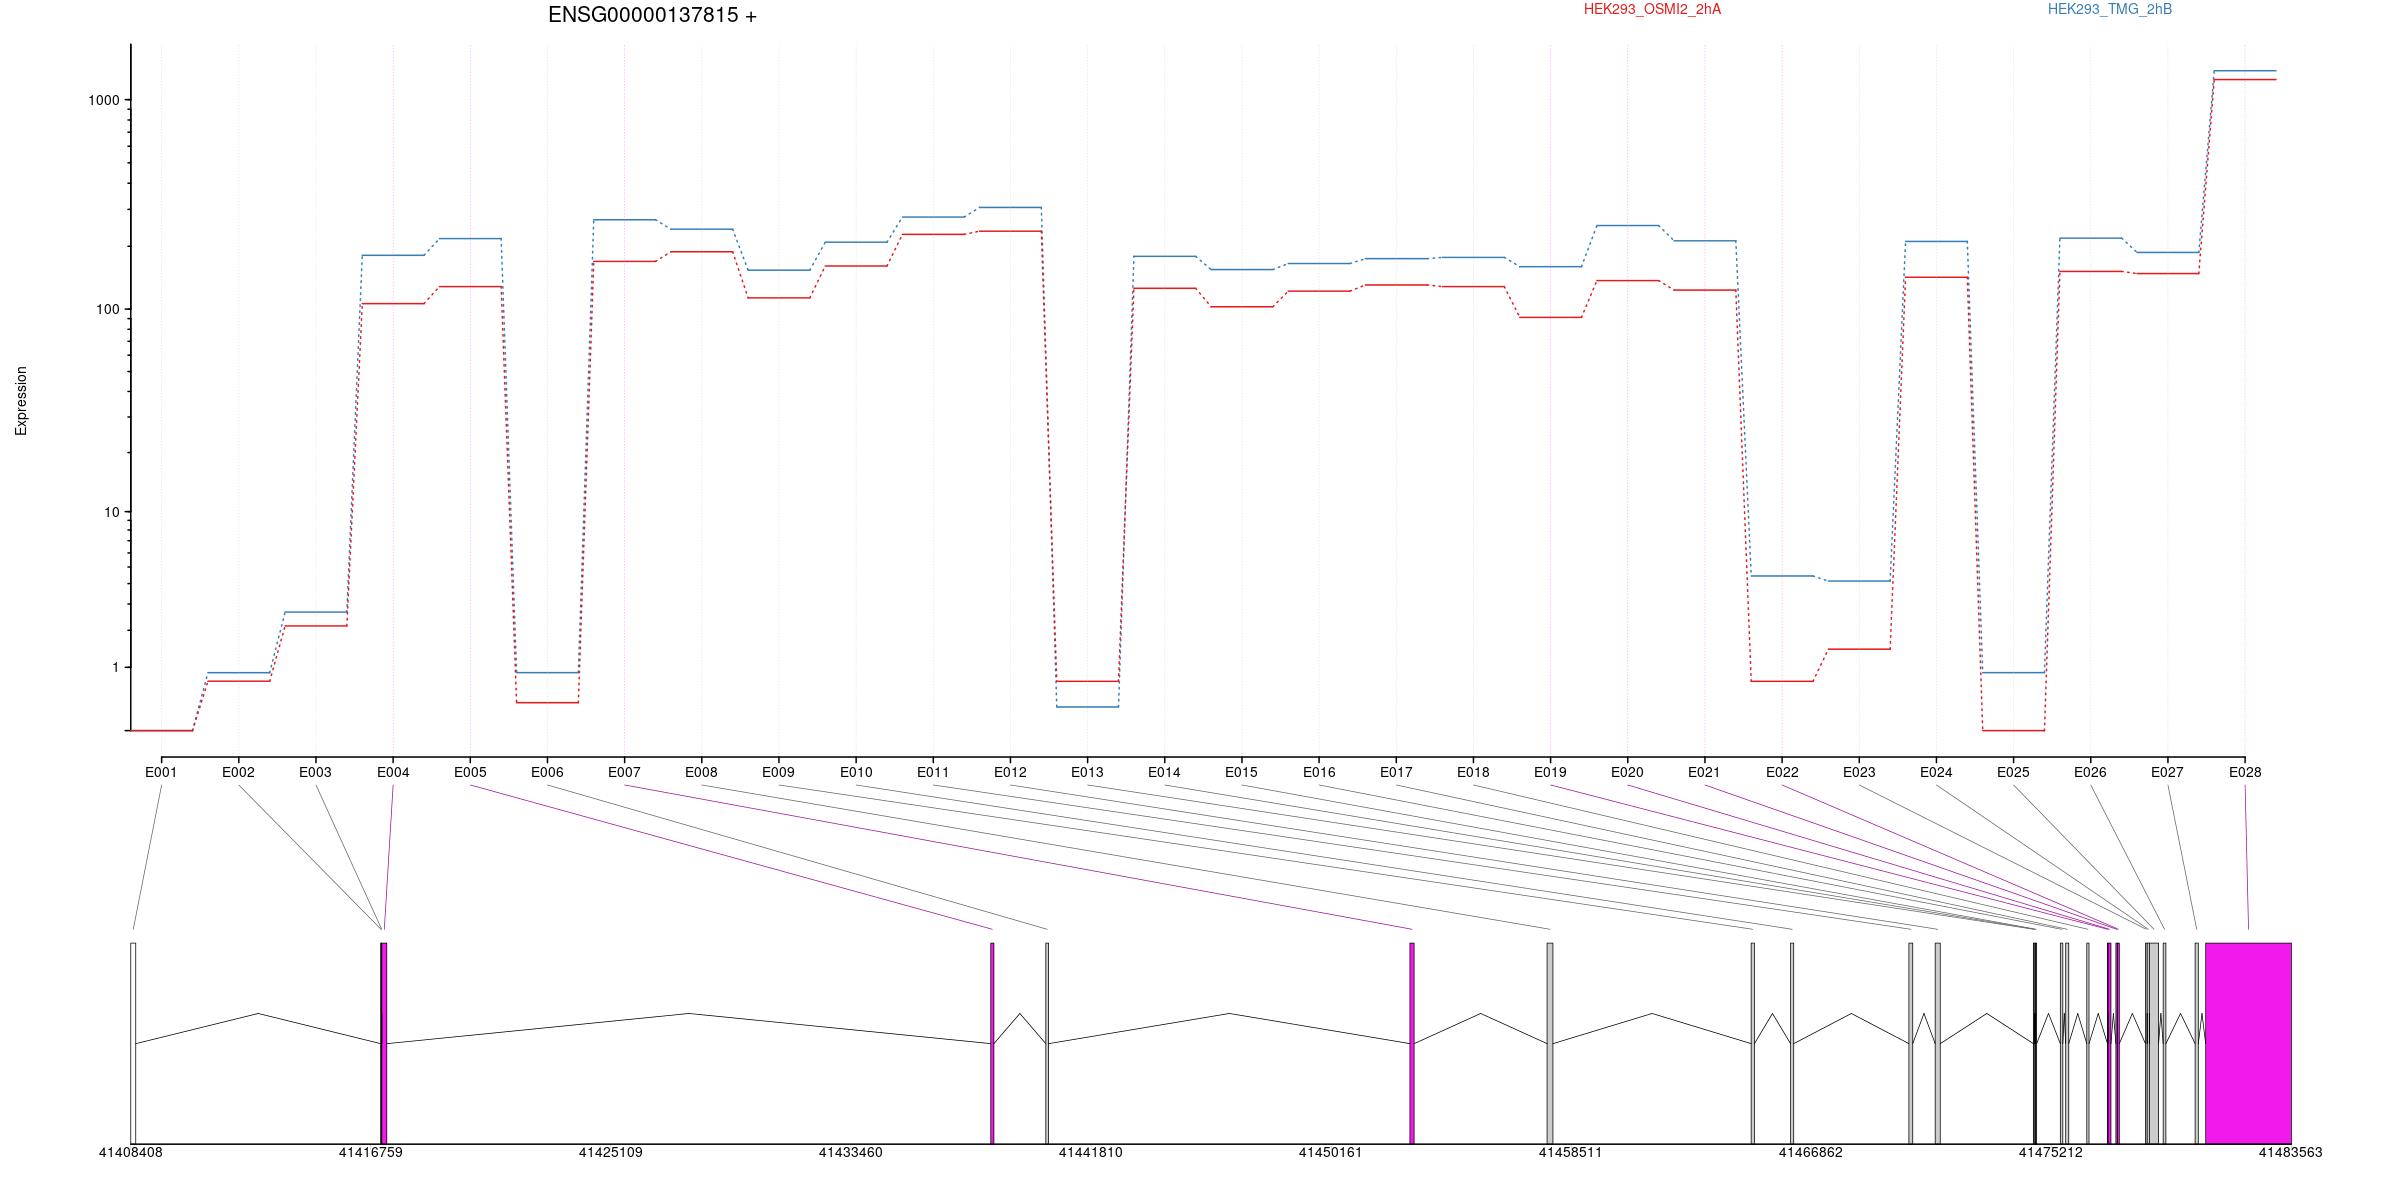
Task: Click genomic coordinate 41416759
Action: click(x=370, y=1152)
